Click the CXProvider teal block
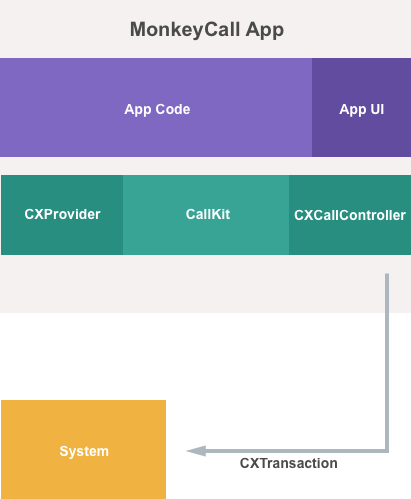Viewport: 411px width, 499px height. [62, 215]
